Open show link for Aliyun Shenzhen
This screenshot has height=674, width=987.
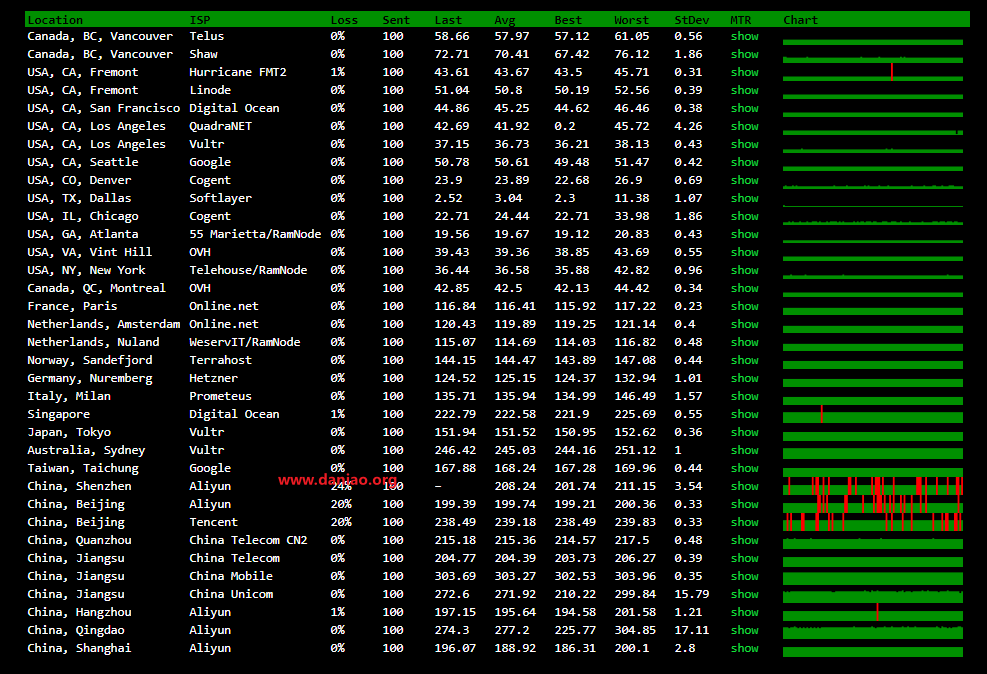[x=744, y=486]
